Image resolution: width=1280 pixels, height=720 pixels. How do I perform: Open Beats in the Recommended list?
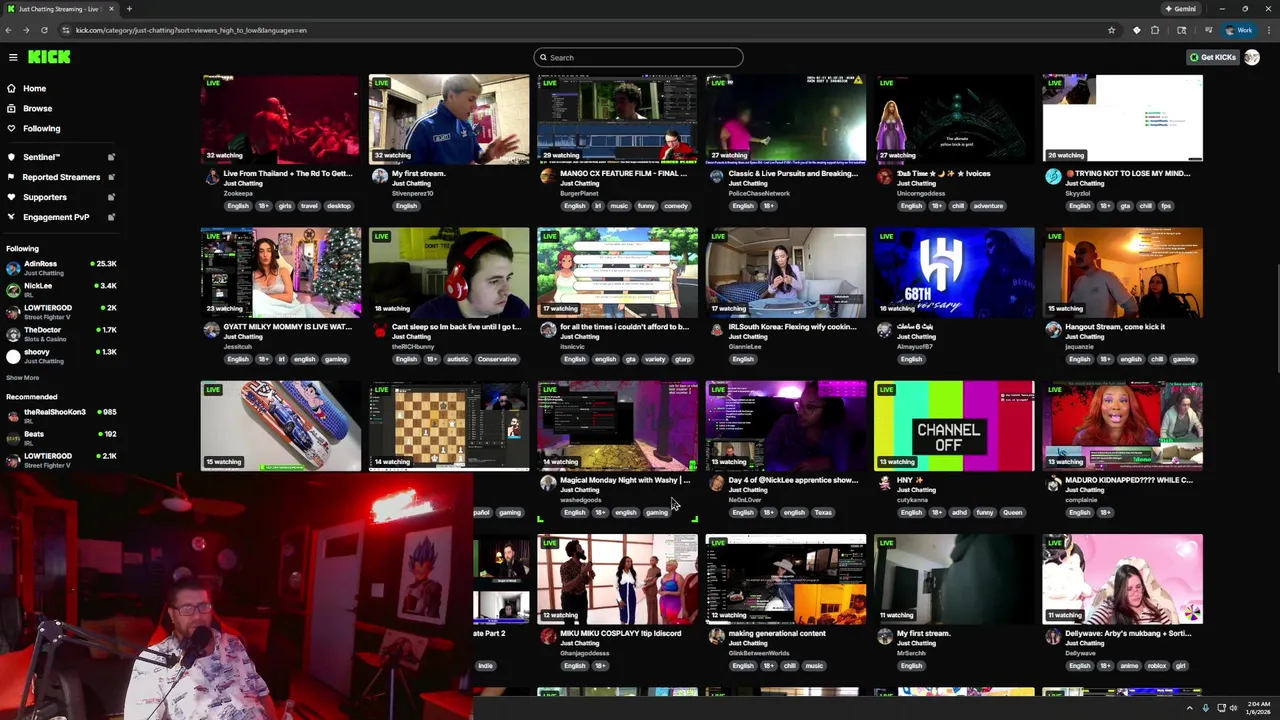point(60,438)
